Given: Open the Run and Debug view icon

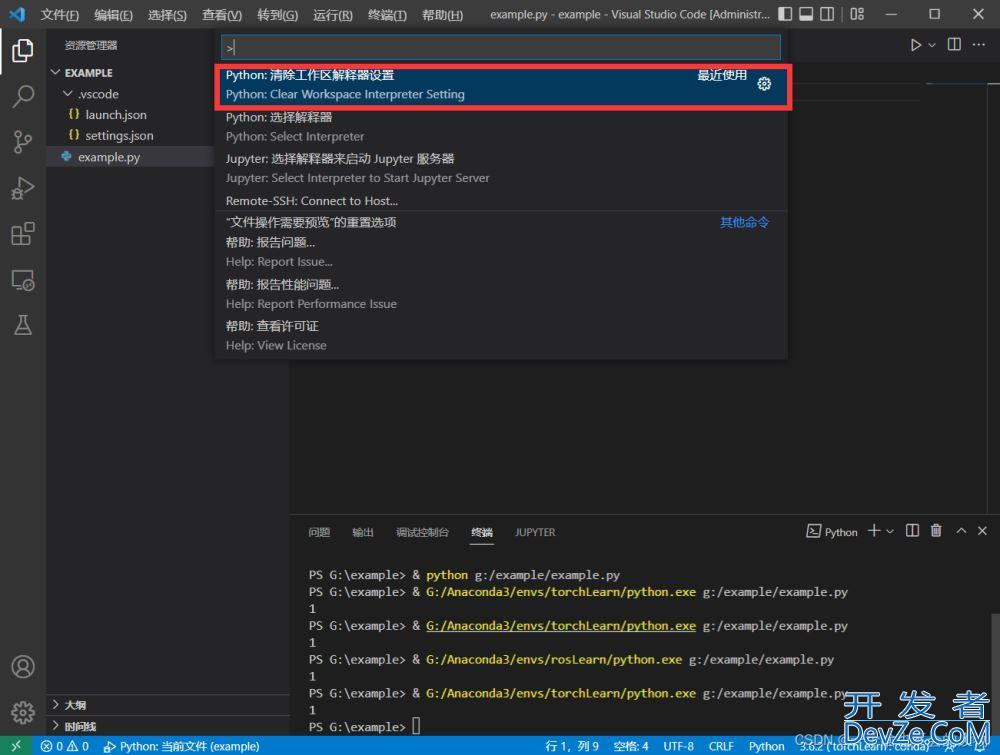Looking at the screenshot, I should click(x=23, y=188).
